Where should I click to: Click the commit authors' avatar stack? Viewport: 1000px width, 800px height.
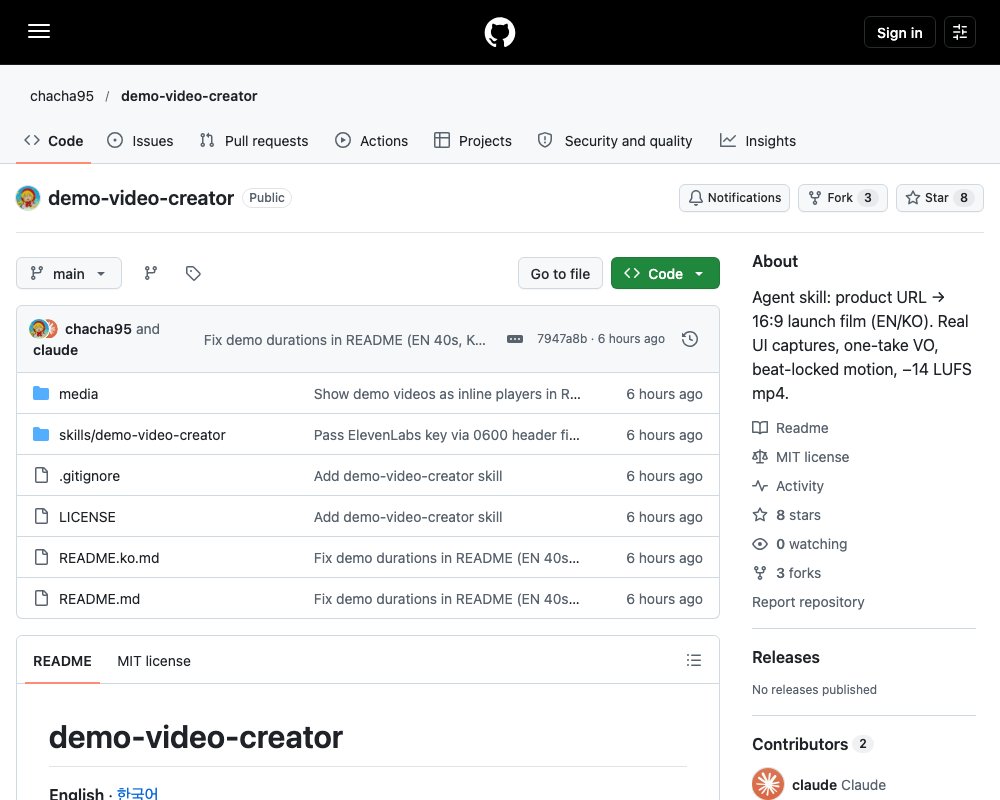[43, 329]
